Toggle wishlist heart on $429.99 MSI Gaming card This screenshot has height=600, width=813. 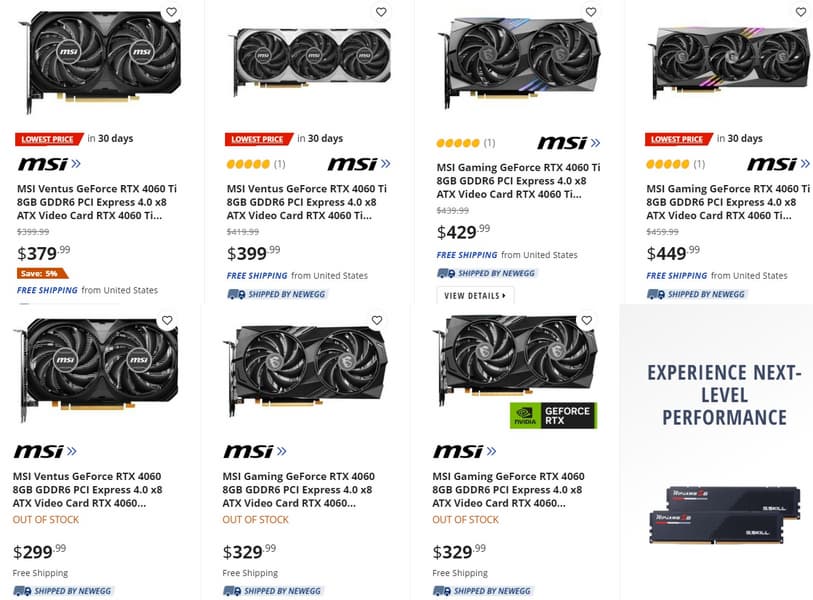(x=591, y=13)
